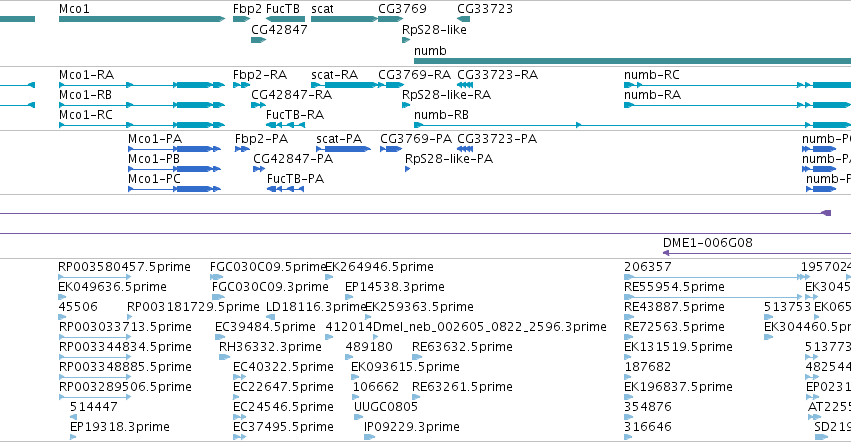Click the Fbp2 gene label
The image size is (851, 442).
[x=247, y=9]
